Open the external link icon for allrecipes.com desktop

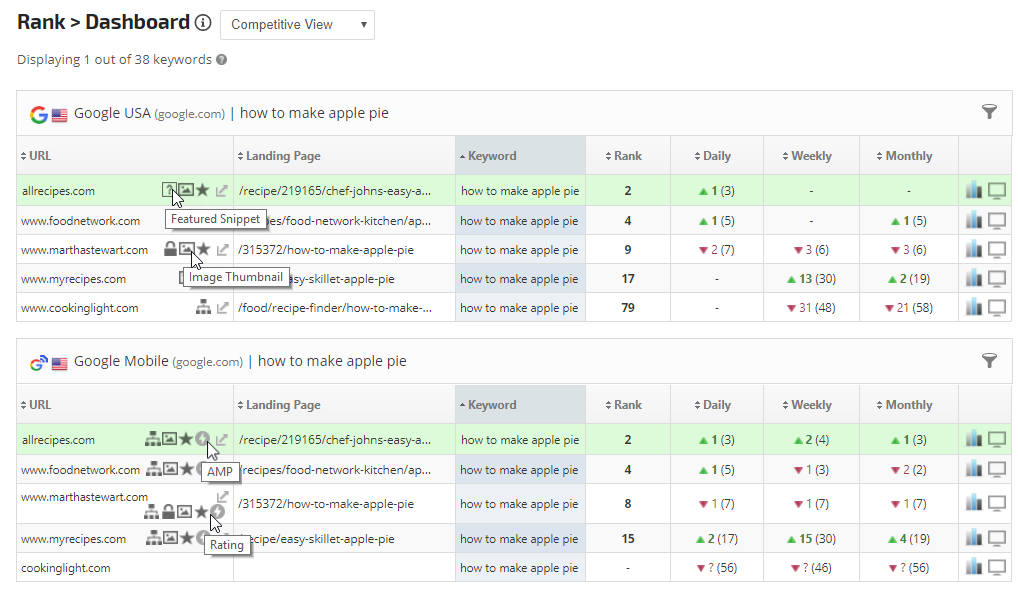pos(222,190)
